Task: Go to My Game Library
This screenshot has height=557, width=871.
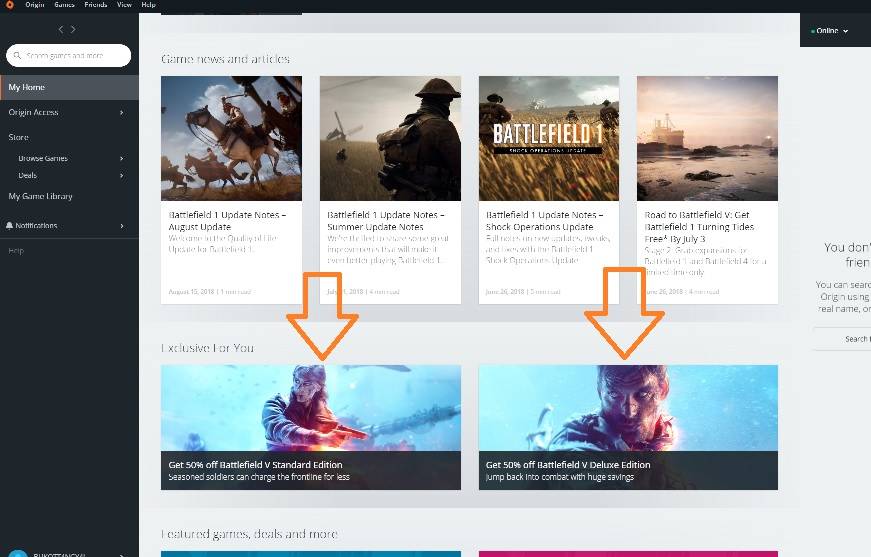Action: (x=41, y=196)
